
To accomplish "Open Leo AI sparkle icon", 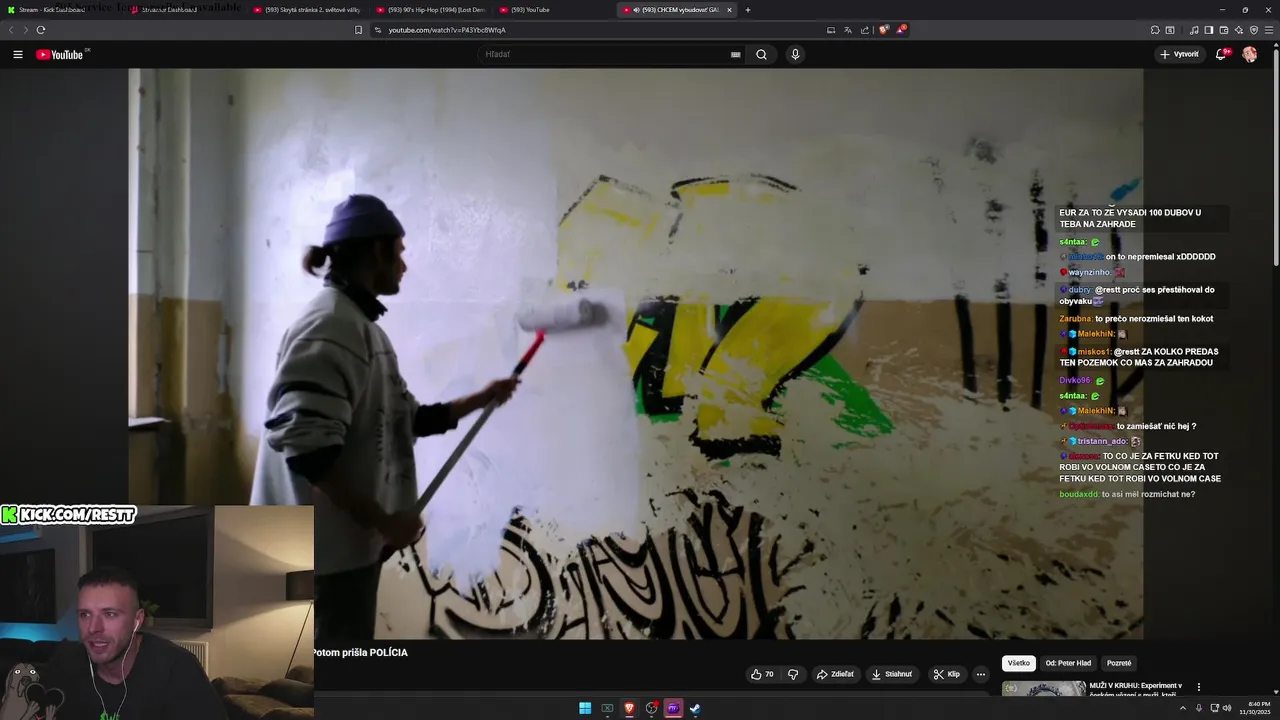I will click(1239, 30).
